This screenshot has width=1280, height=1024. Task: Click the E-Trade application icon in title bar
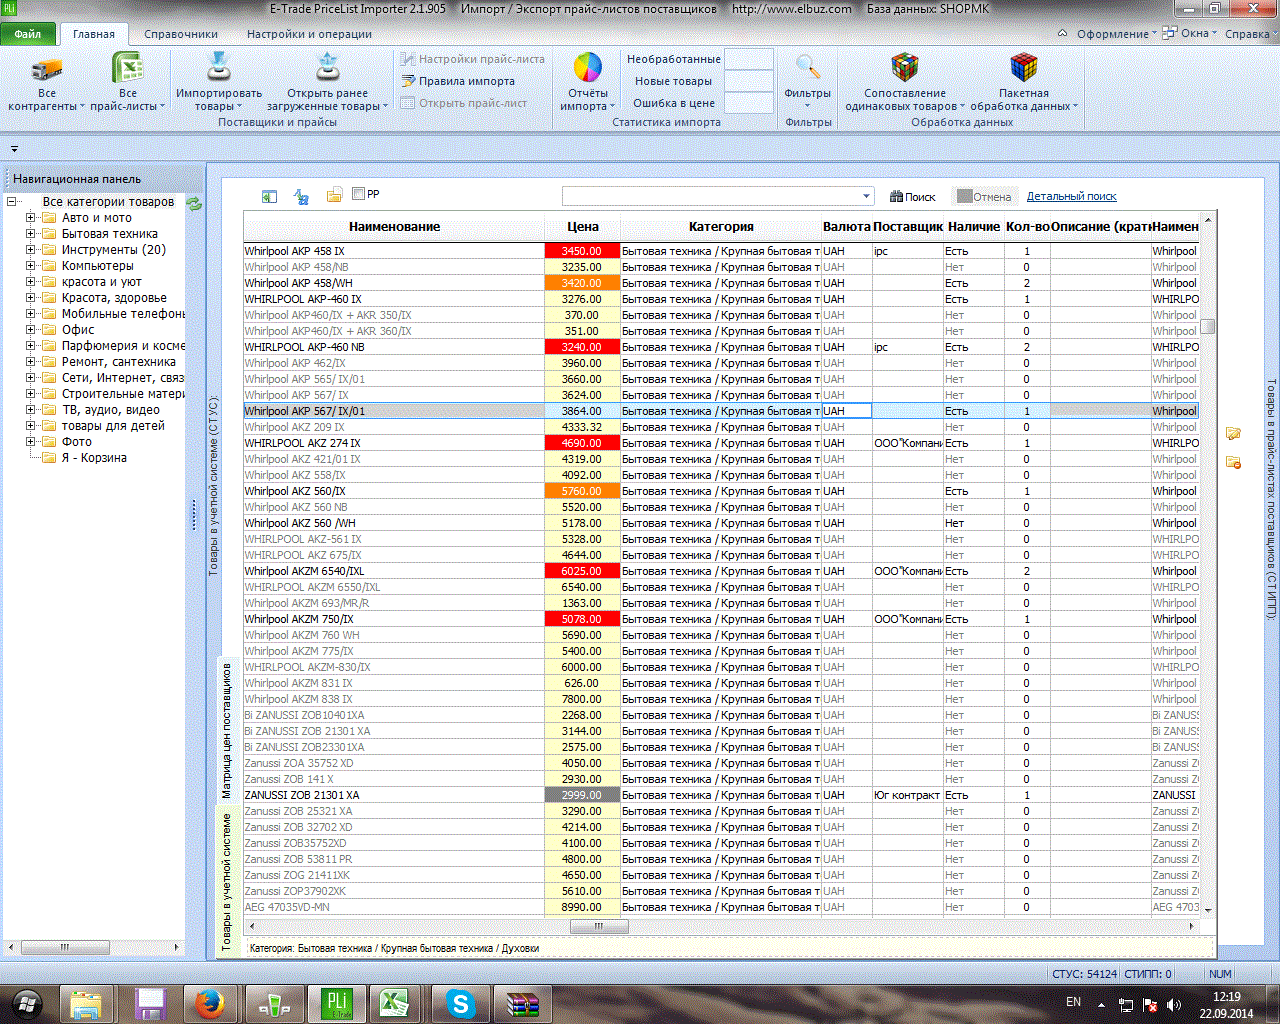coord(10,8)
